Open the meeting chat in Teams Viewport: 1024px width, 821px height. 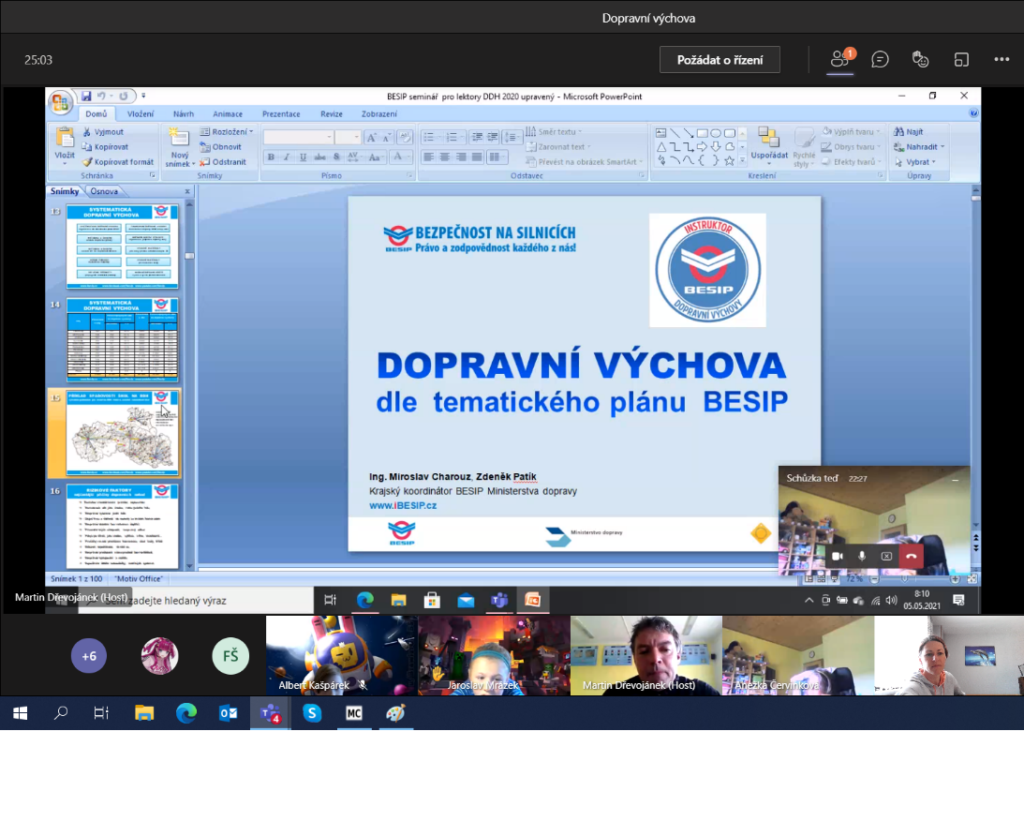tap(880, 60)
